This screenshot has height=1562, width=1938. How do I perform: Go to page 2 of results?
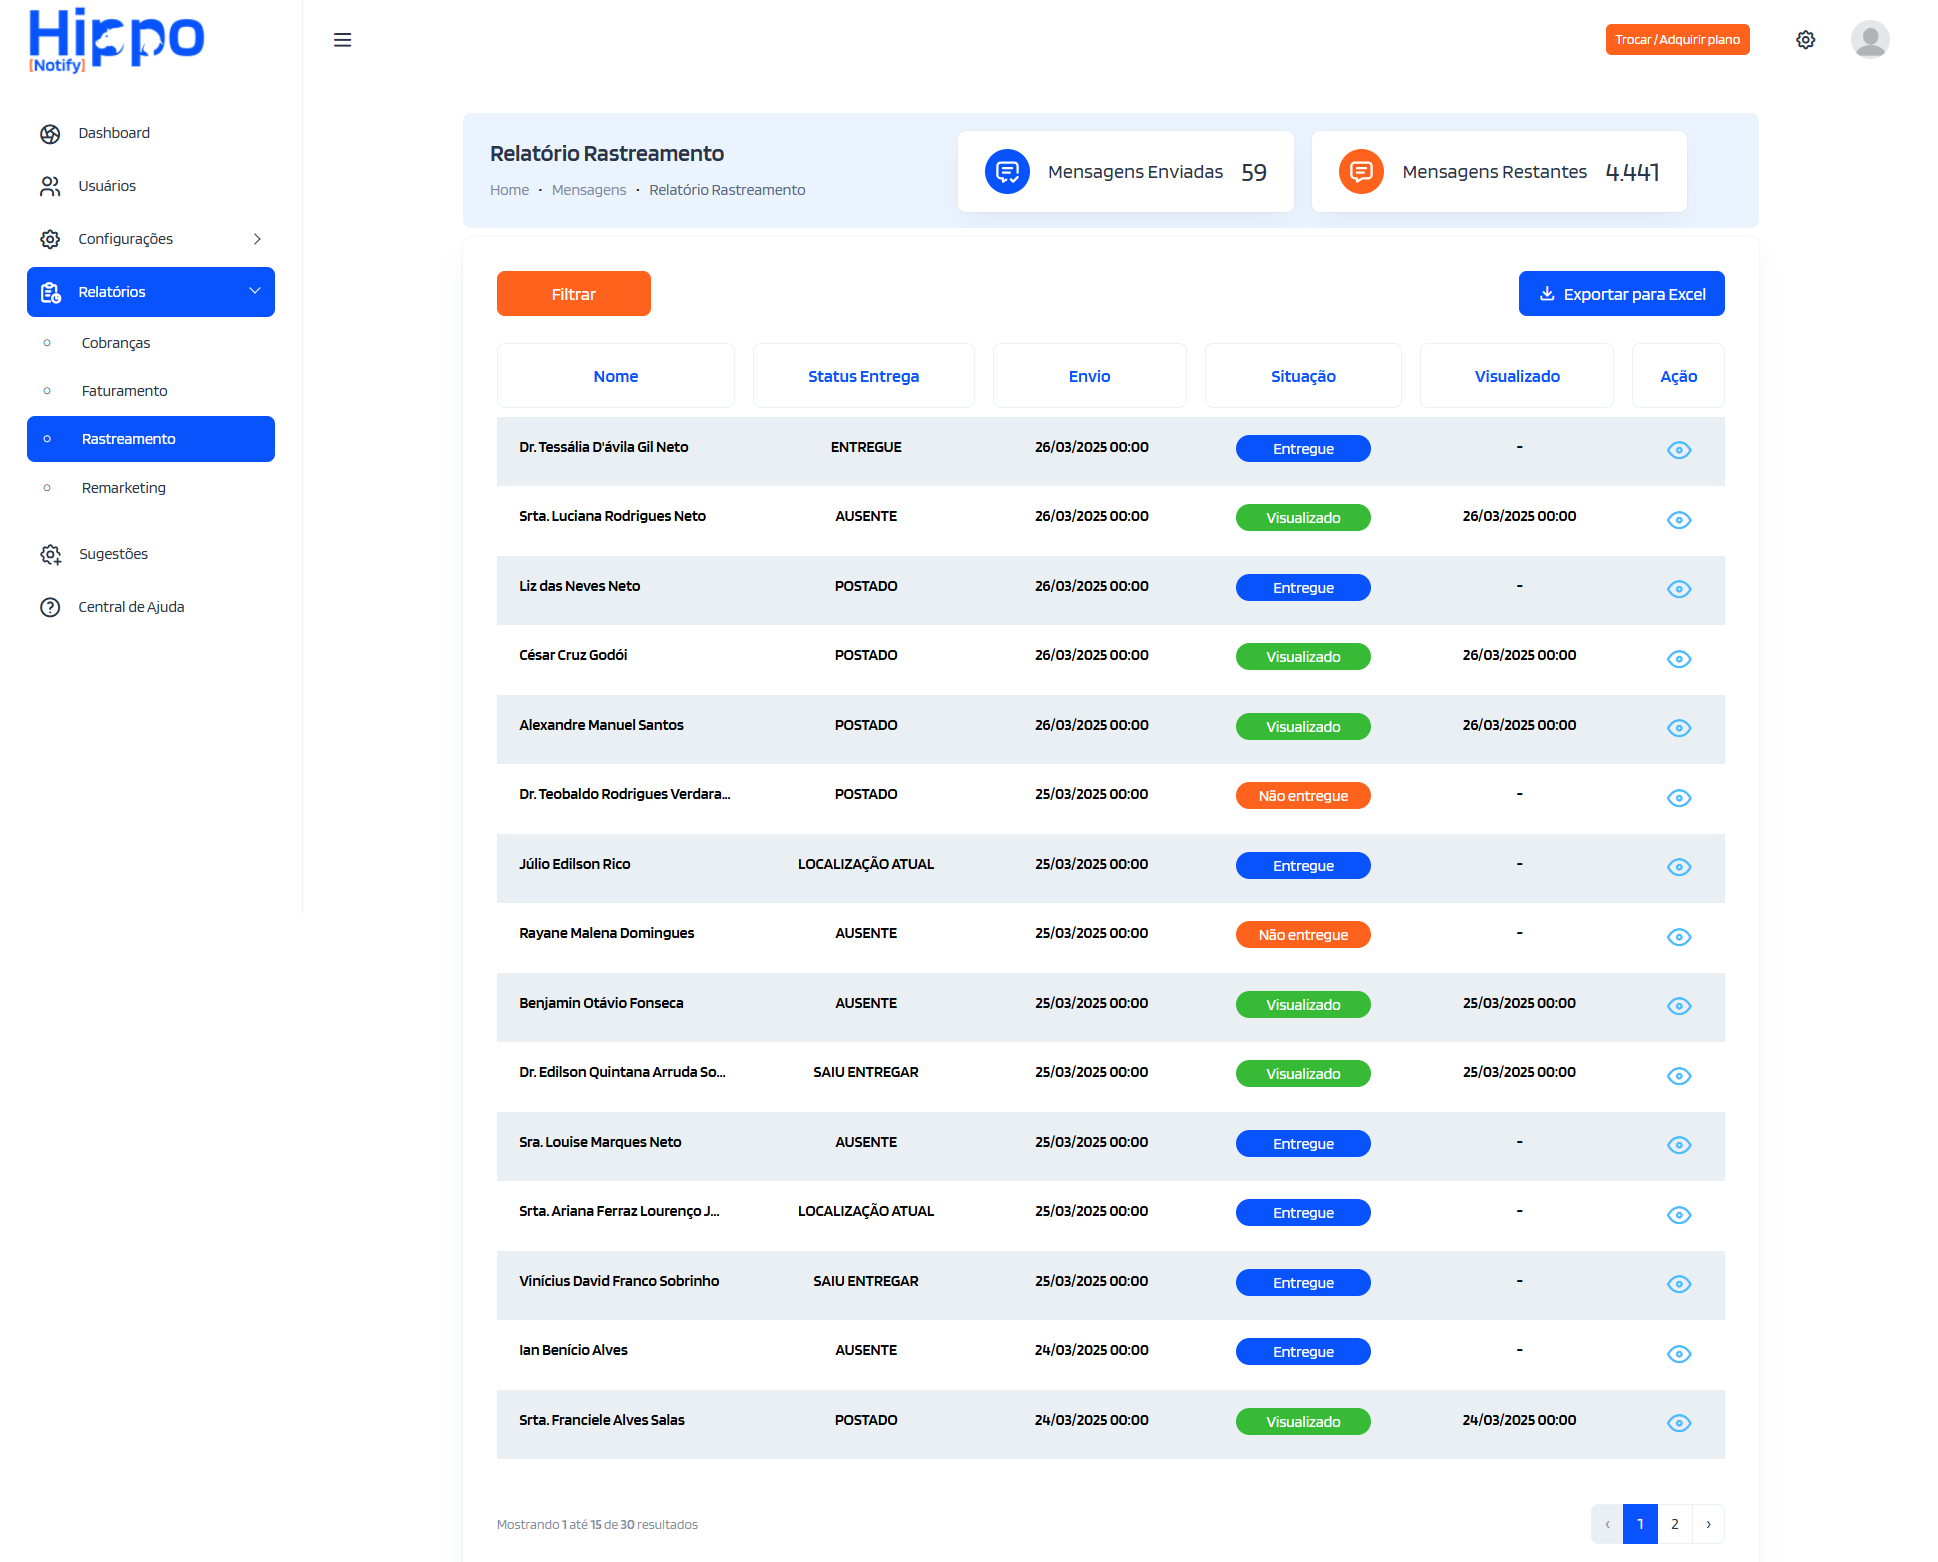[x=1674, y=1524]
